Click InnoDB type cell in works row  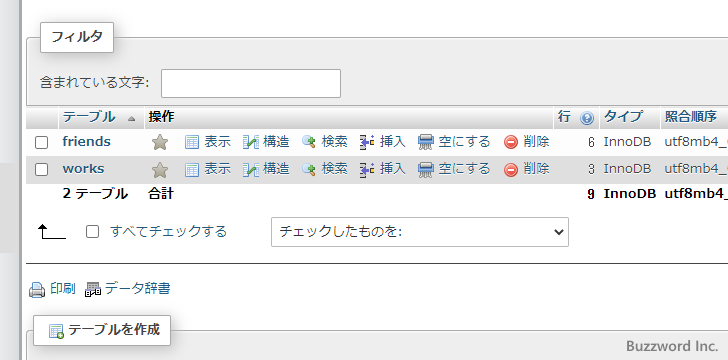click(627, 170)
